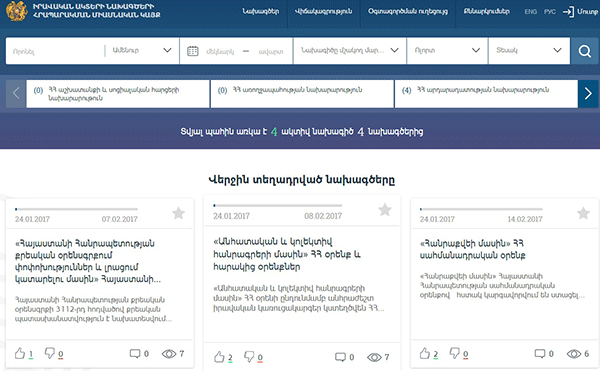Click progress bar on draft ending 07.02.2017
This screenshot has width=600, height=371.
76,209
